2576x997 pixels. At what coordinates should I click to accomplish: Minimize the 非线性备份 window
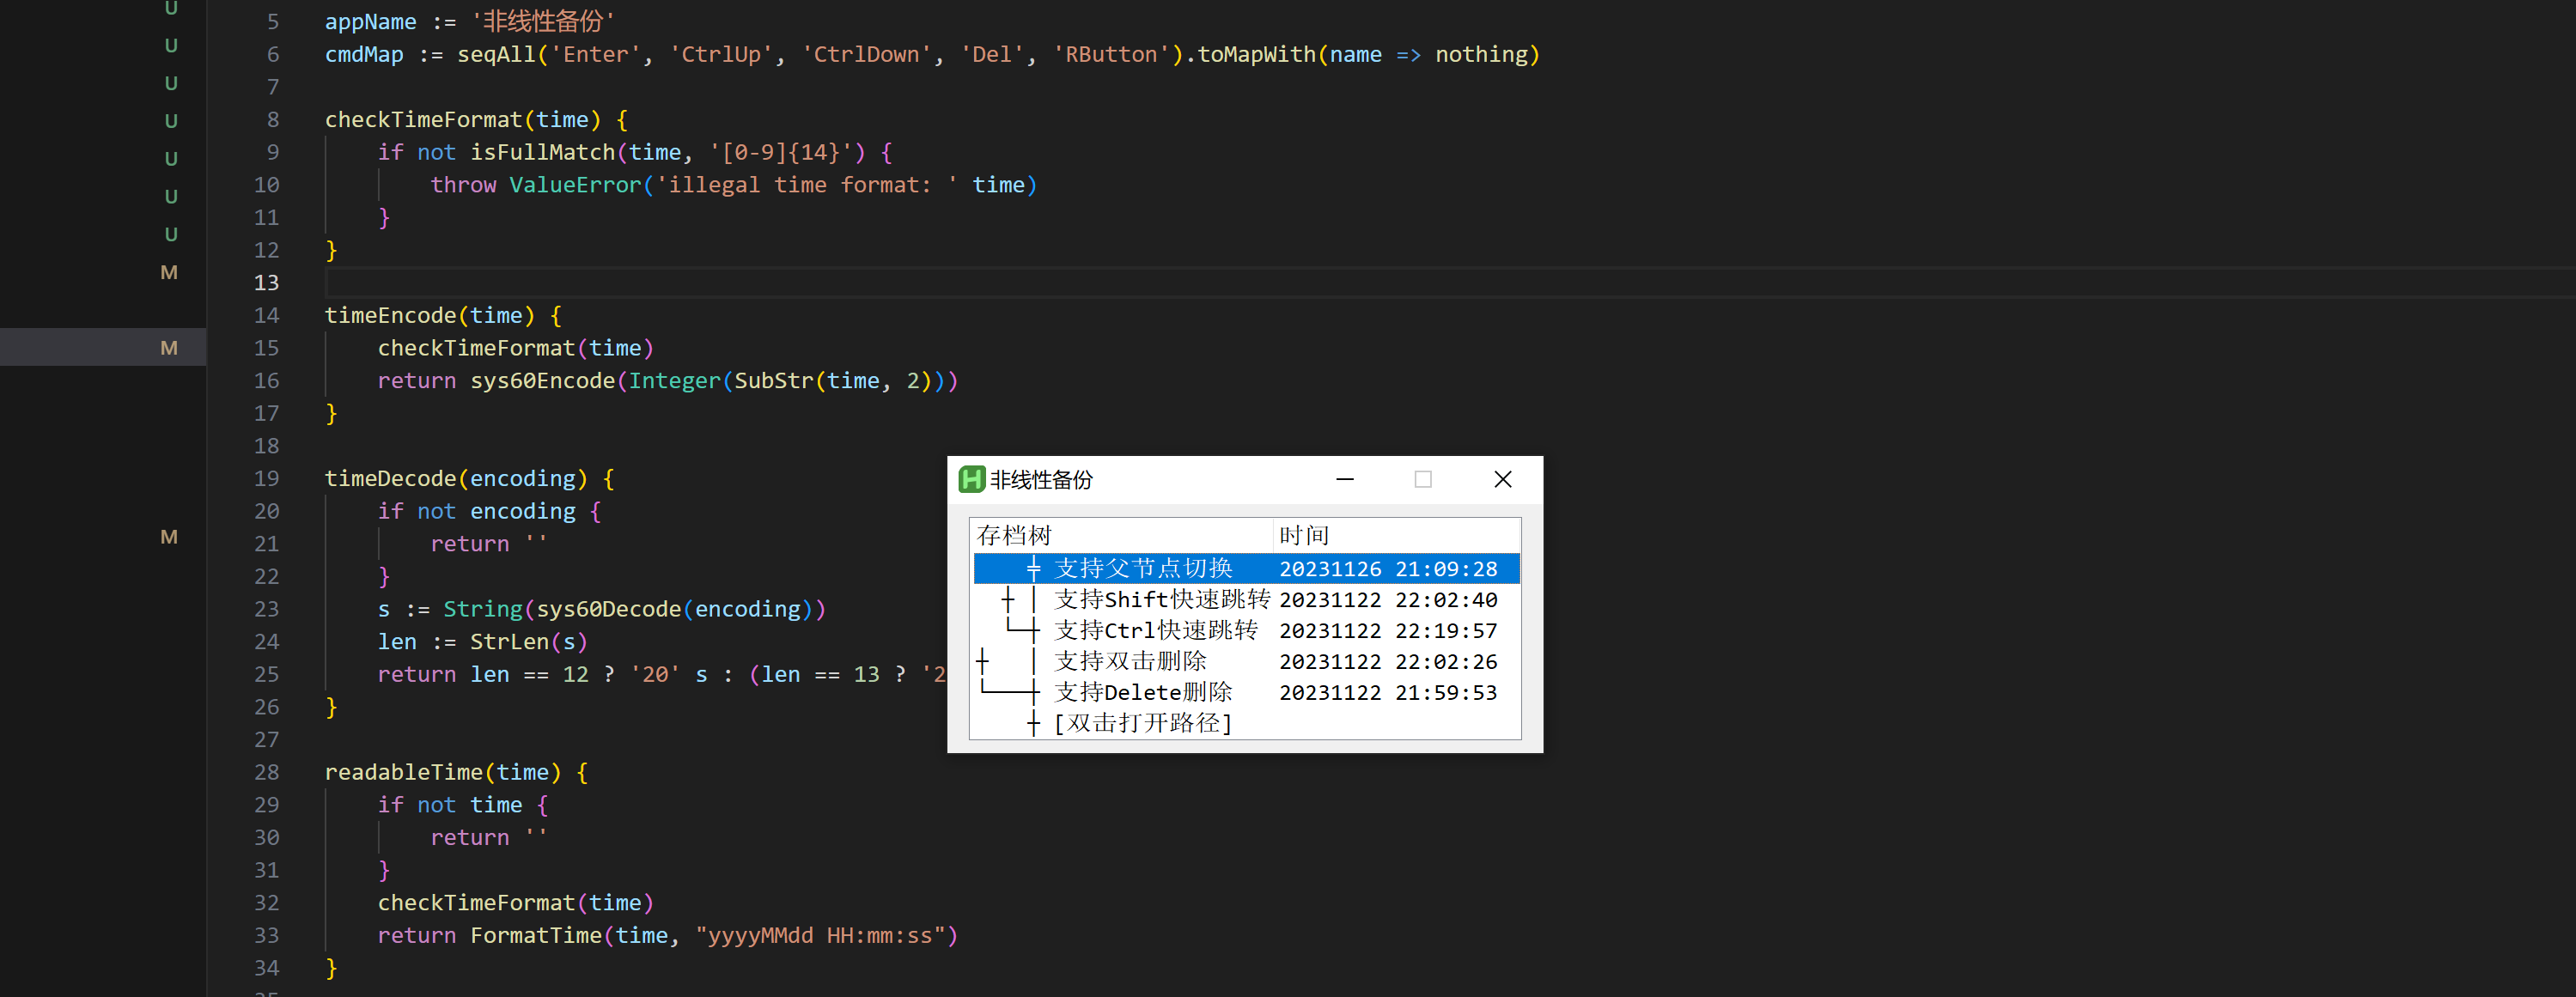1345,480
